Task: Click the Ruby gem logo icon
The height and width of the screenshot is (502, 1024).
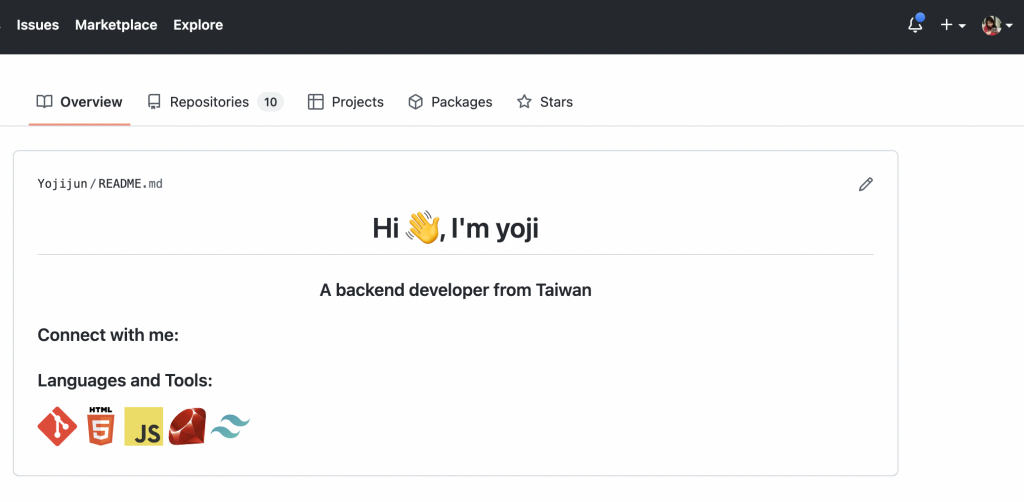Action: 187,427
